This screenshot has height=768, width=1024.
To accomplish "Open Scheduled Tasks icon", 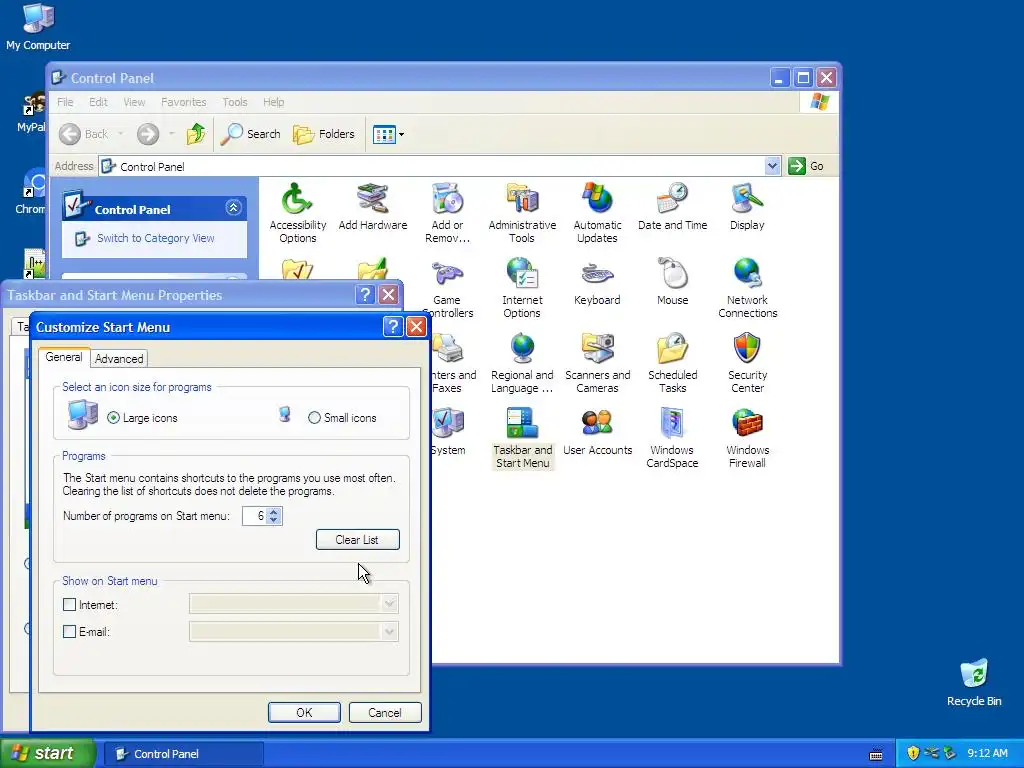I will [x=672, y=363].
